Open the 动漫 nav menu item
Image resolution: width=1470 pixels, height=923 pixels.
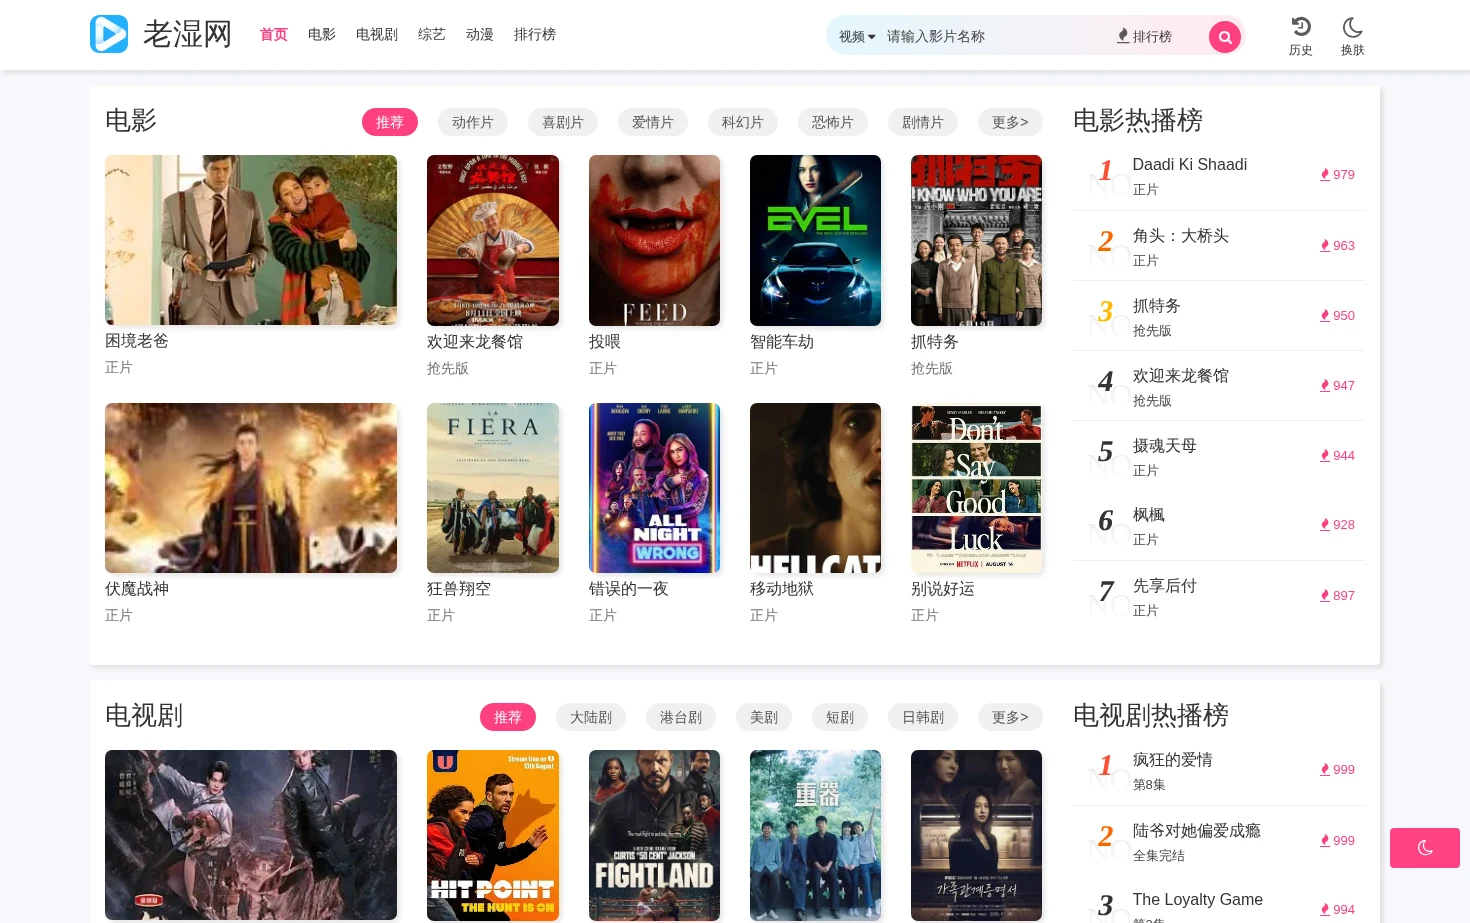(480, 34)
